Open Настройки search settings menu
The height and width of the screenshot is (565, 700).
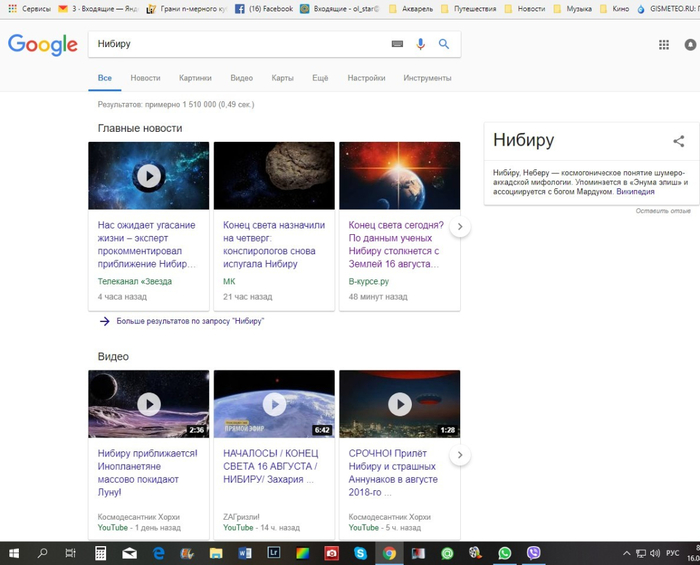[x=366, y=78]
